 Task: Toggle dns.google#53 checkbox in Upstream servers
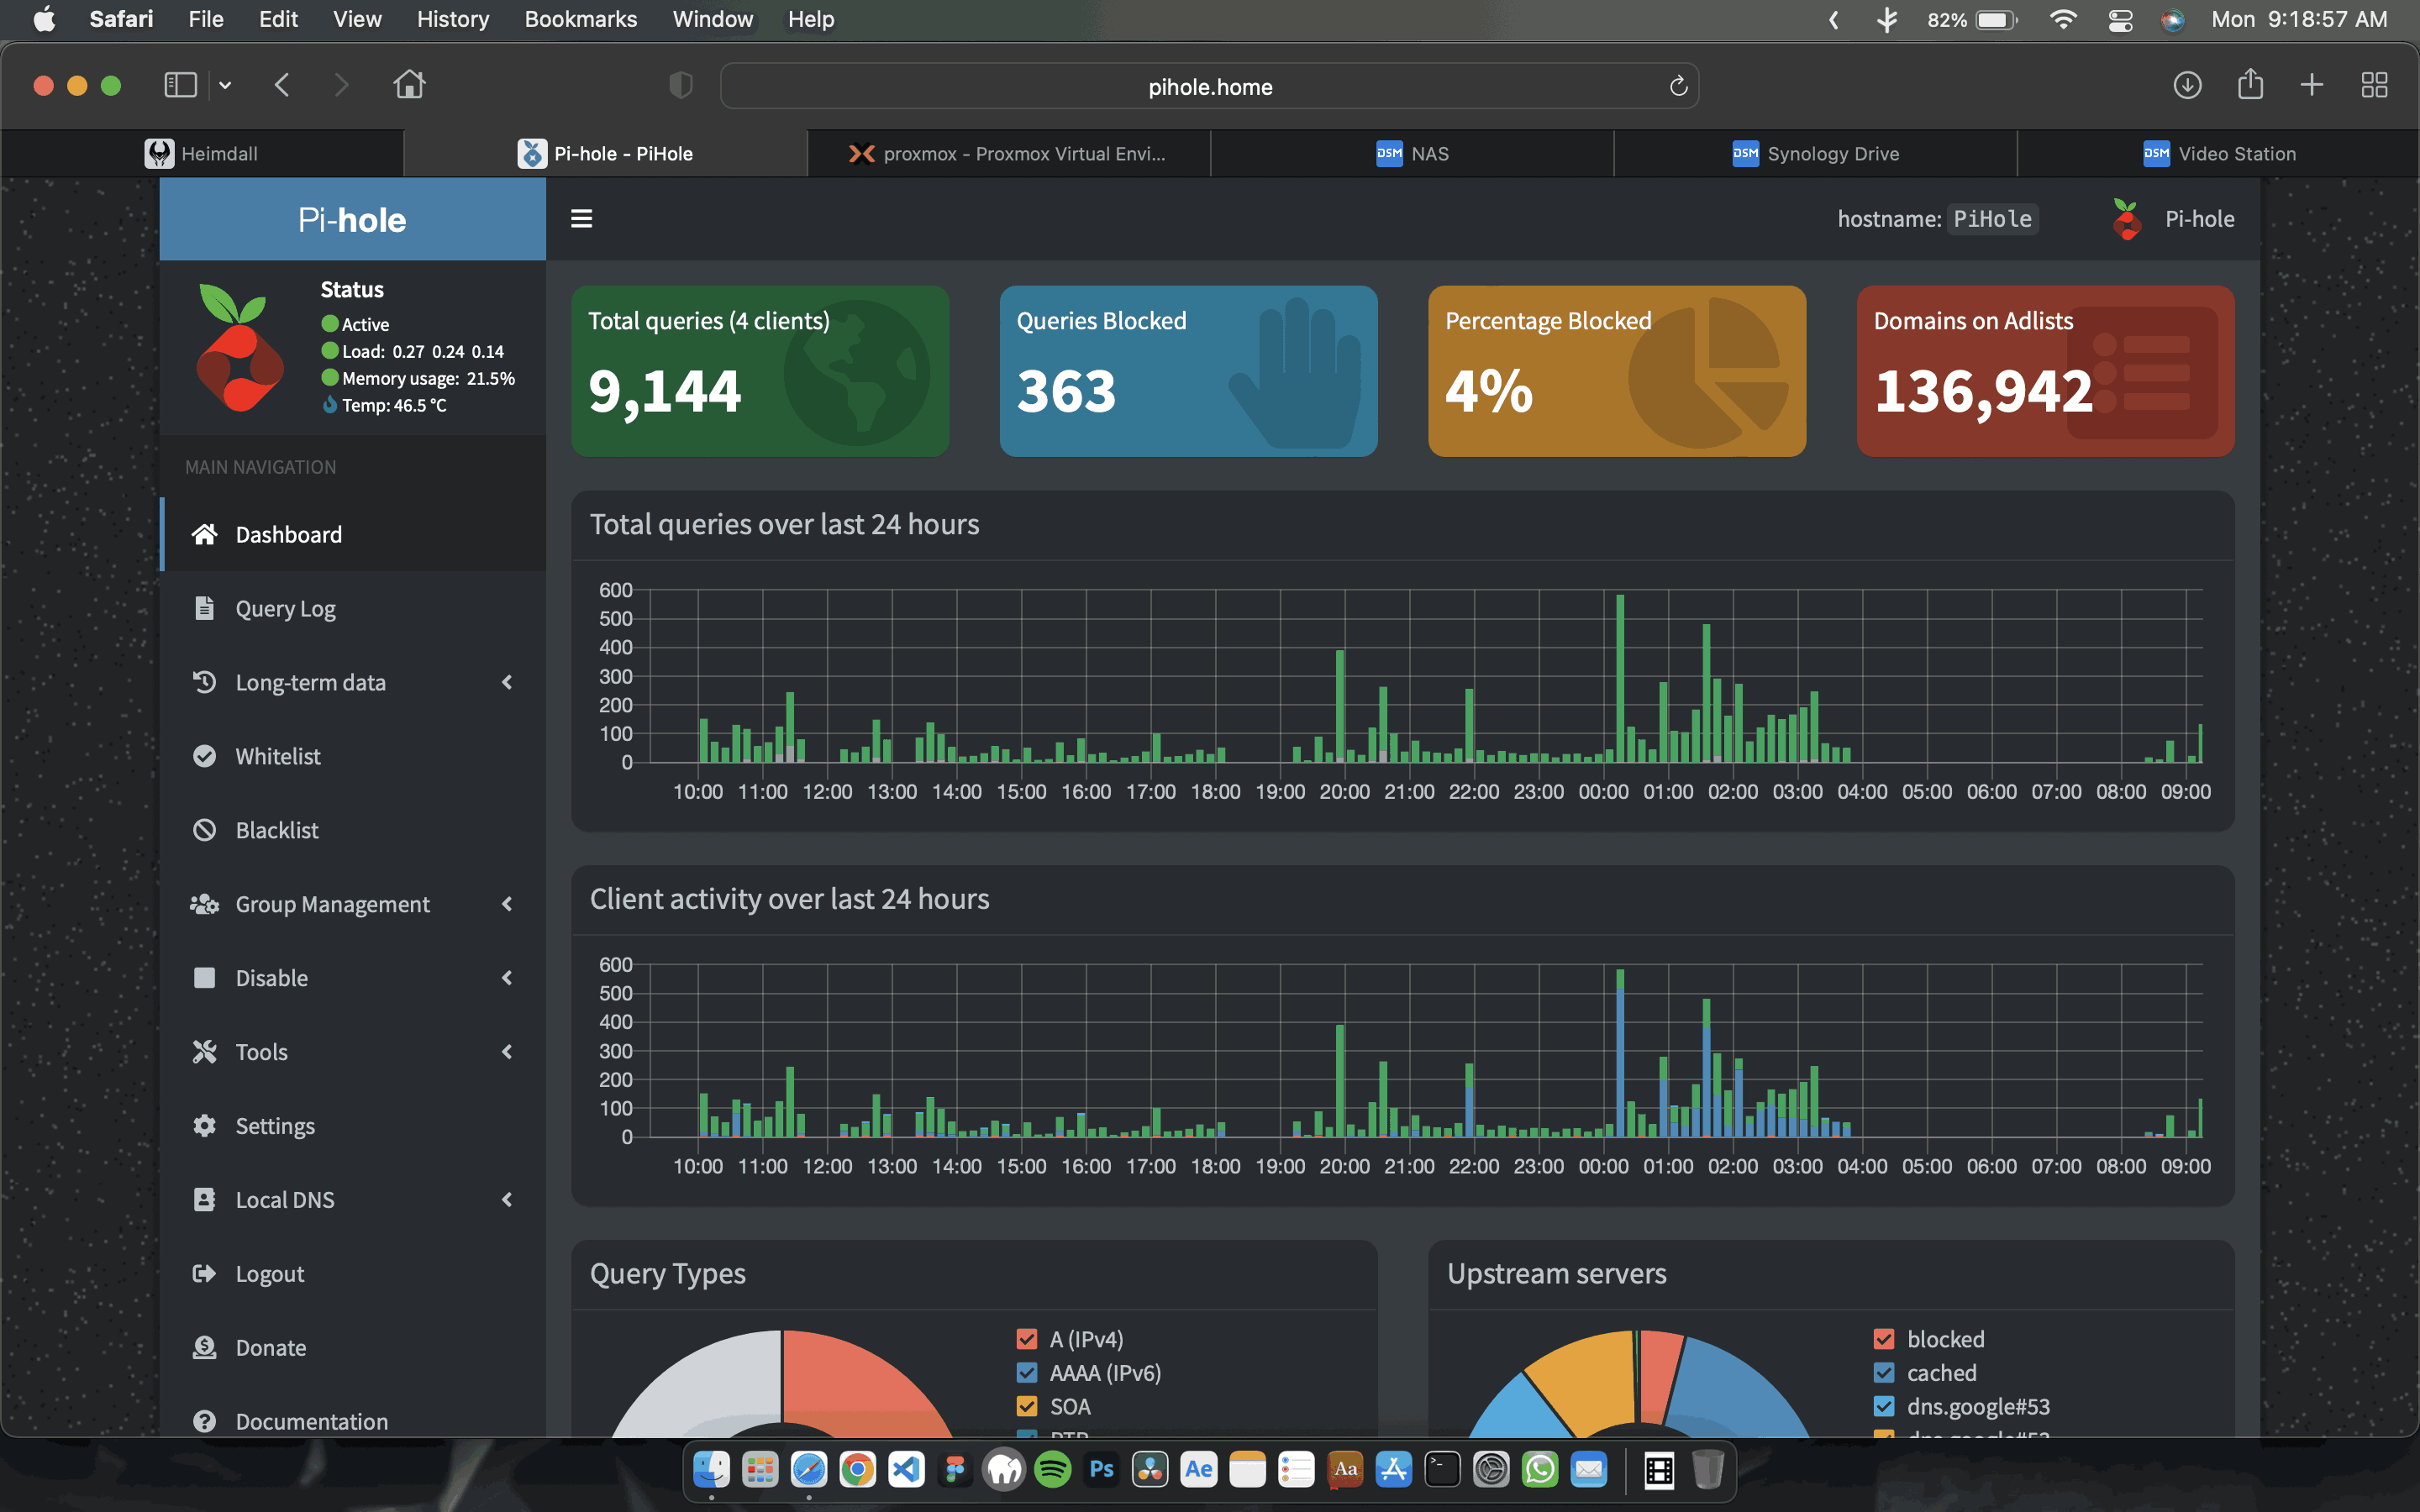[x=1884, y=1406]
